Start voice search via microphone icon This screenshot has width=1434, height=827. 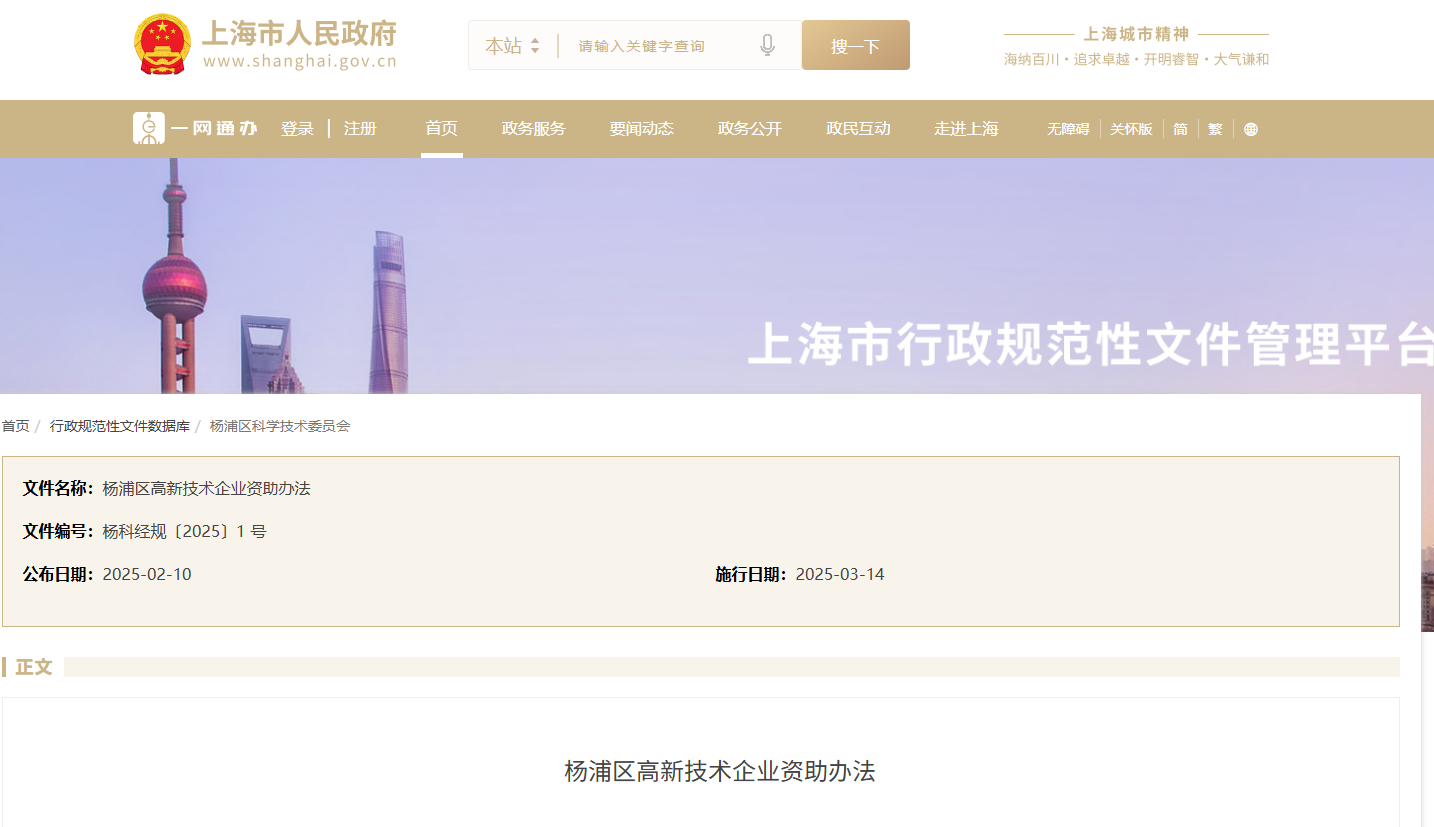pyautogui.click(x=767, y=44)
